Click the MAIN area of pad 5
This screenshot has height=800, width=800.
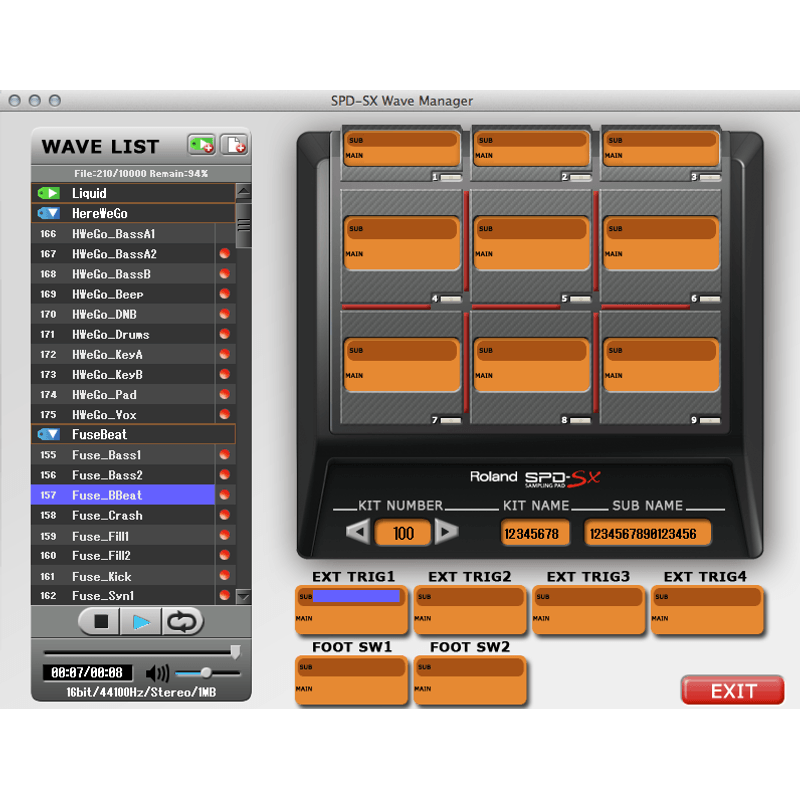(532, 255)
